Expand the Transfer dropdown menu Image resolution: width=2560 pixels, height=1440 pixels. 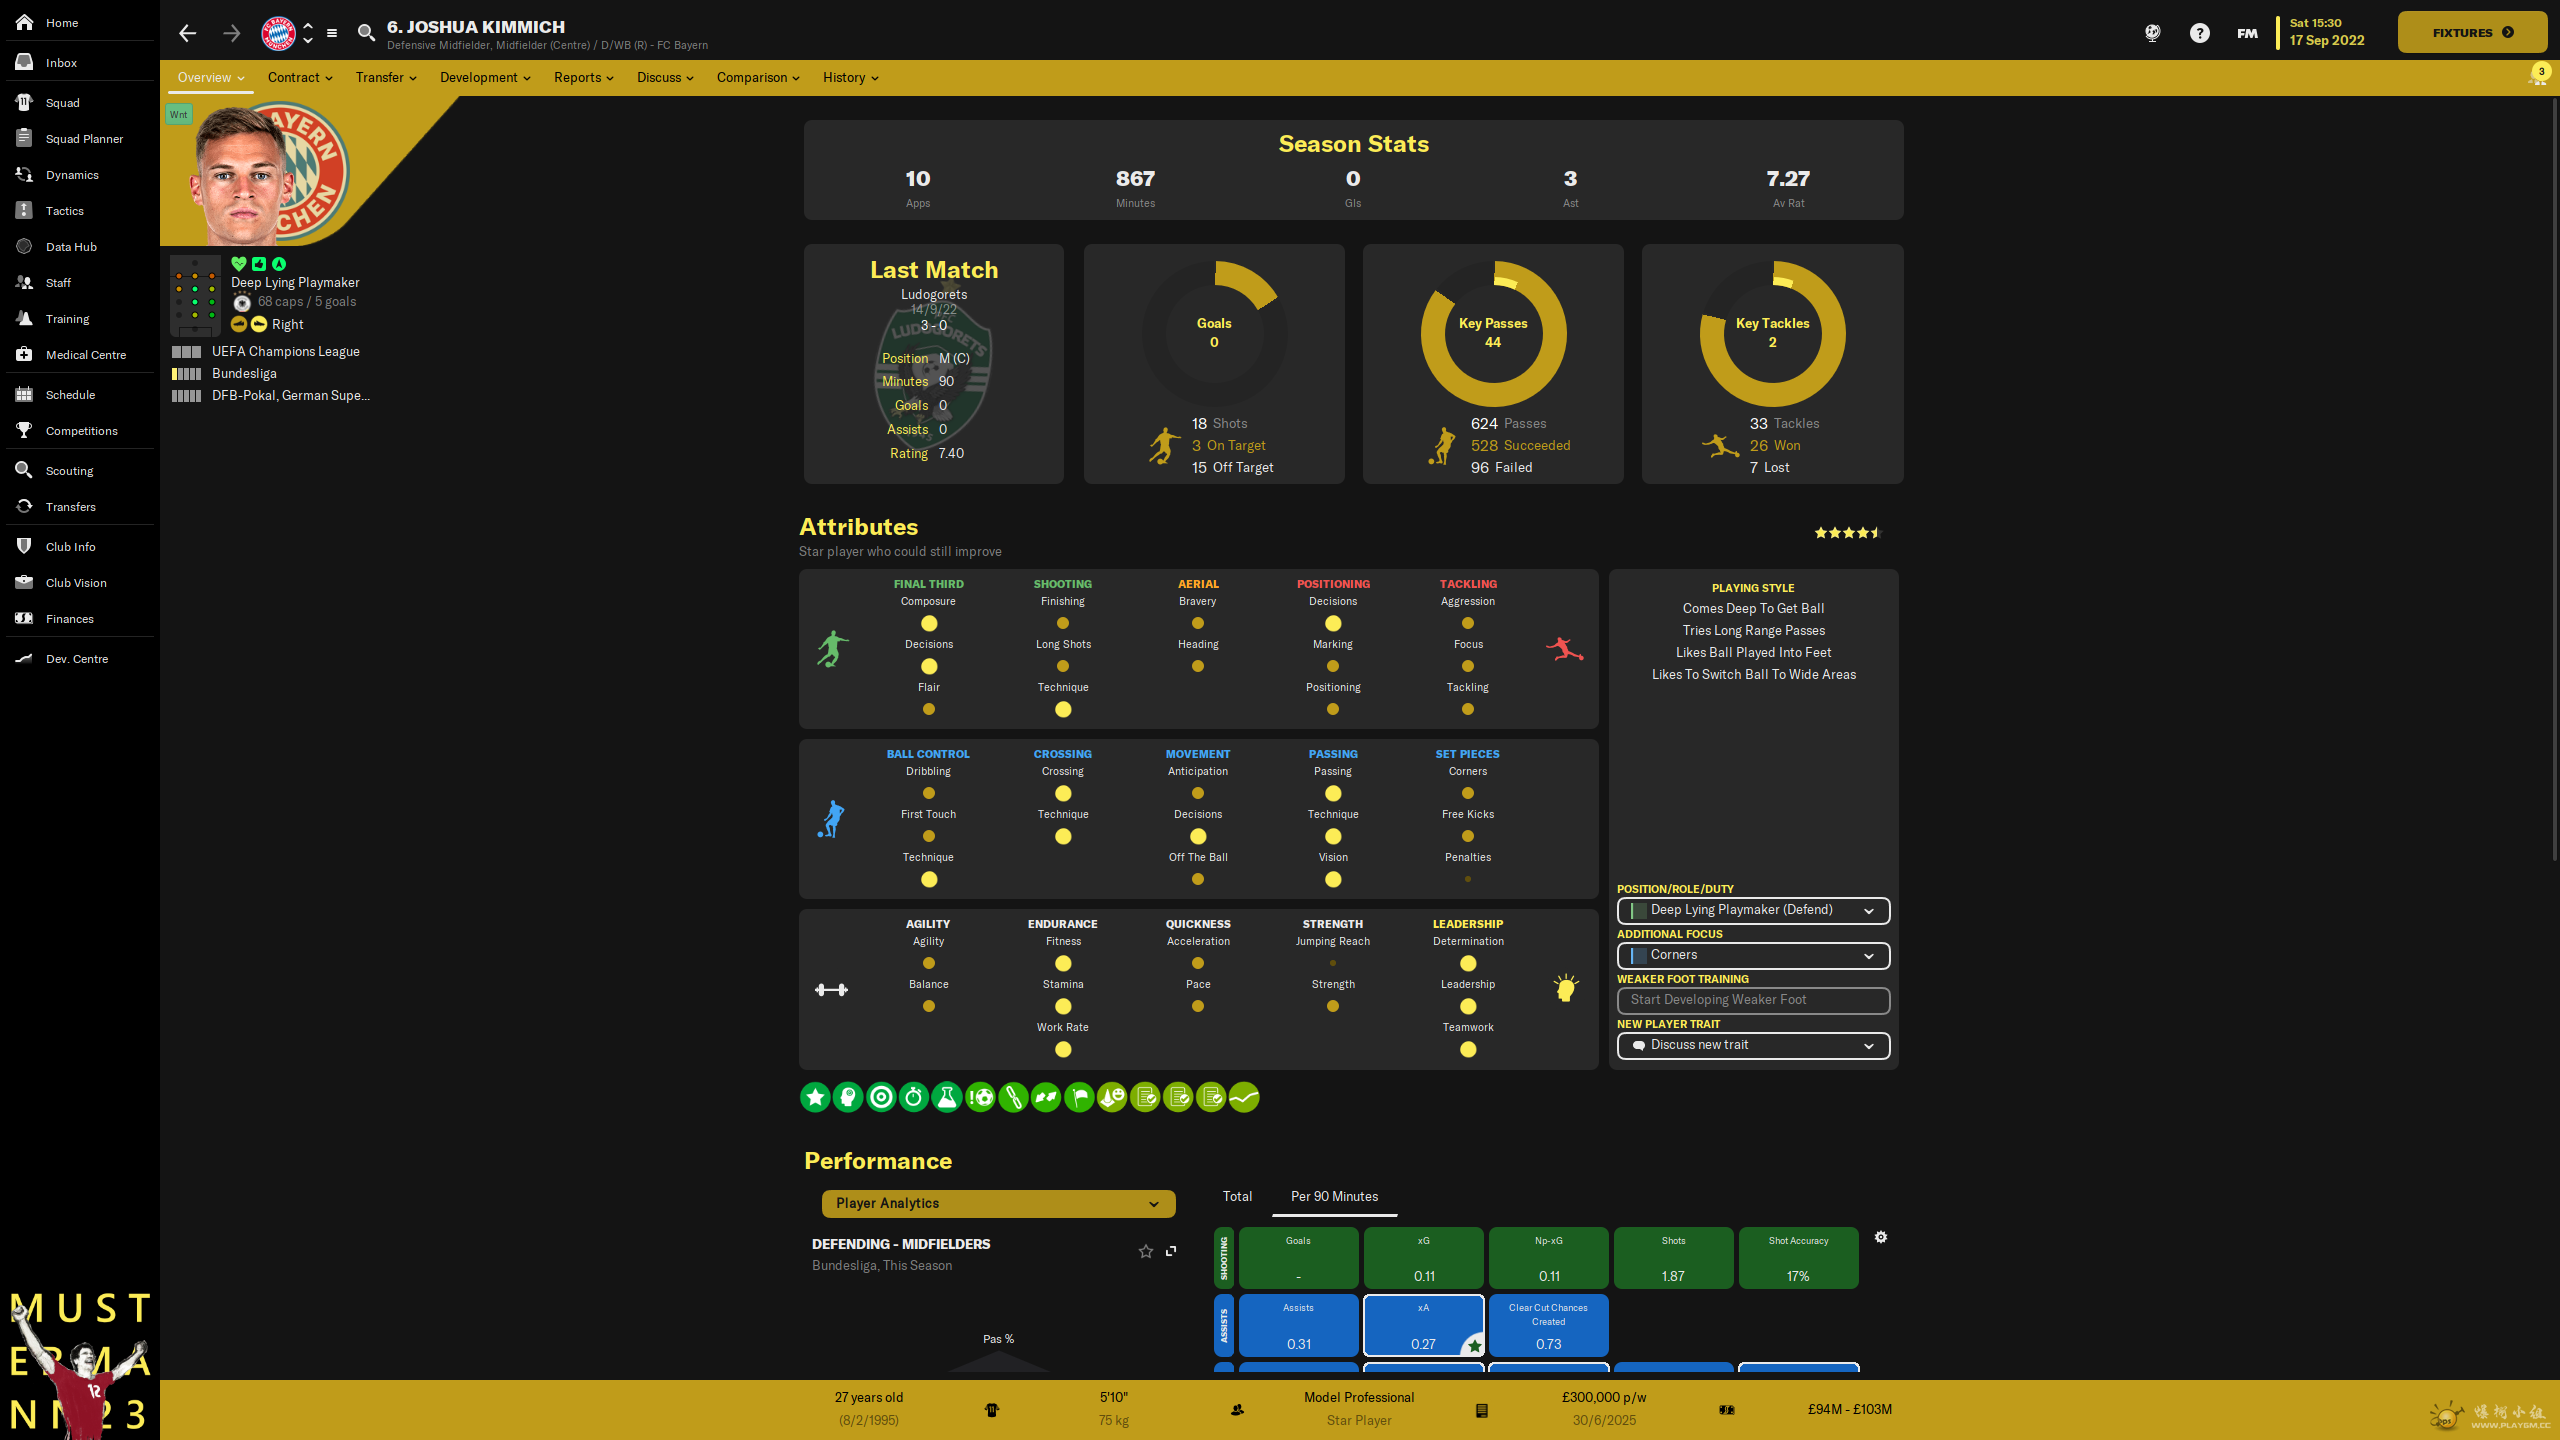pyautogui.click(x=386, y=77)
